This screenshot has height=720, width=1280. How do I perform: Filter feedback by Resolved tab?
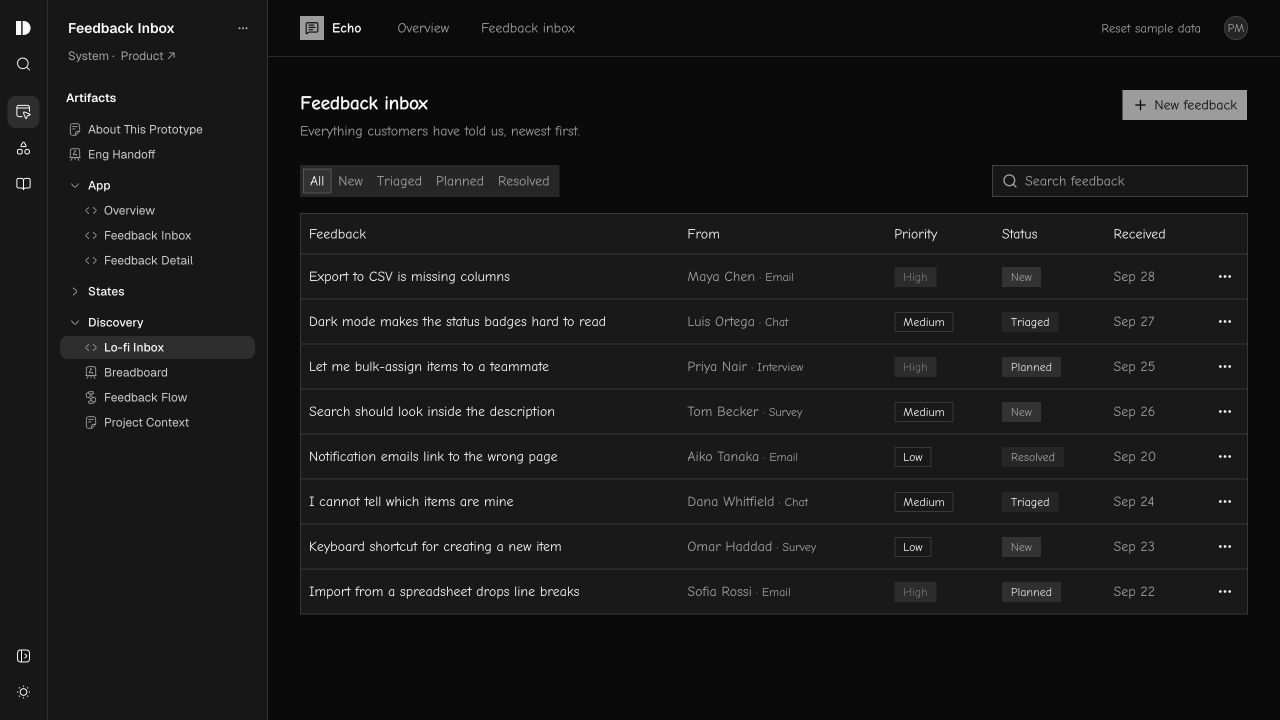point(524,181)
